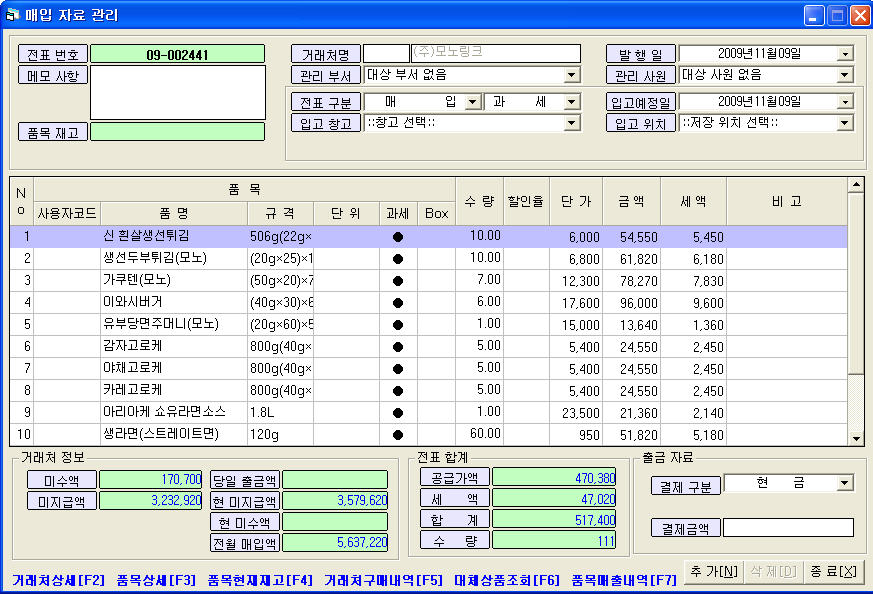The height and width of the screenshot is (594, 873).
Task: Click the 메모 사항 label button
Action: click(53, 75)
